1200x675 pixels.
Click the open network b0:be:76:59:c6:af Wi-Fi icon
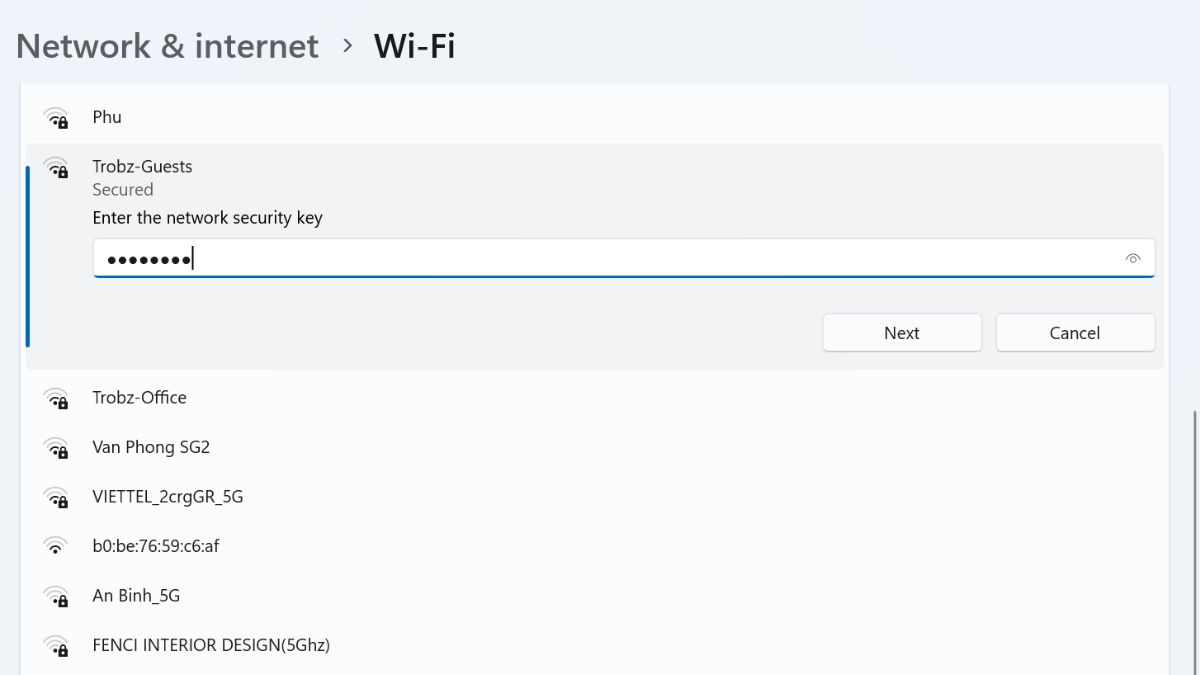56,547
